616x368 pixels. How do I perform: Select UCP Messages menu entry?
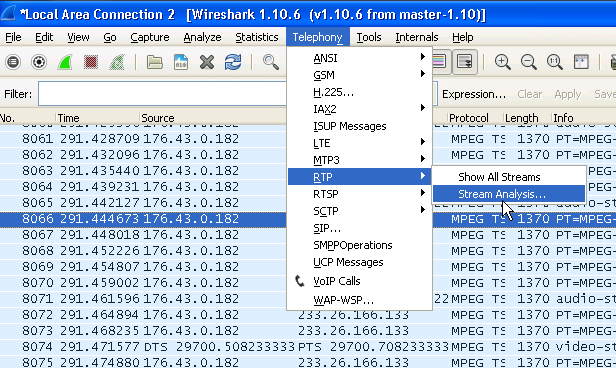click(x=359, y=262)
